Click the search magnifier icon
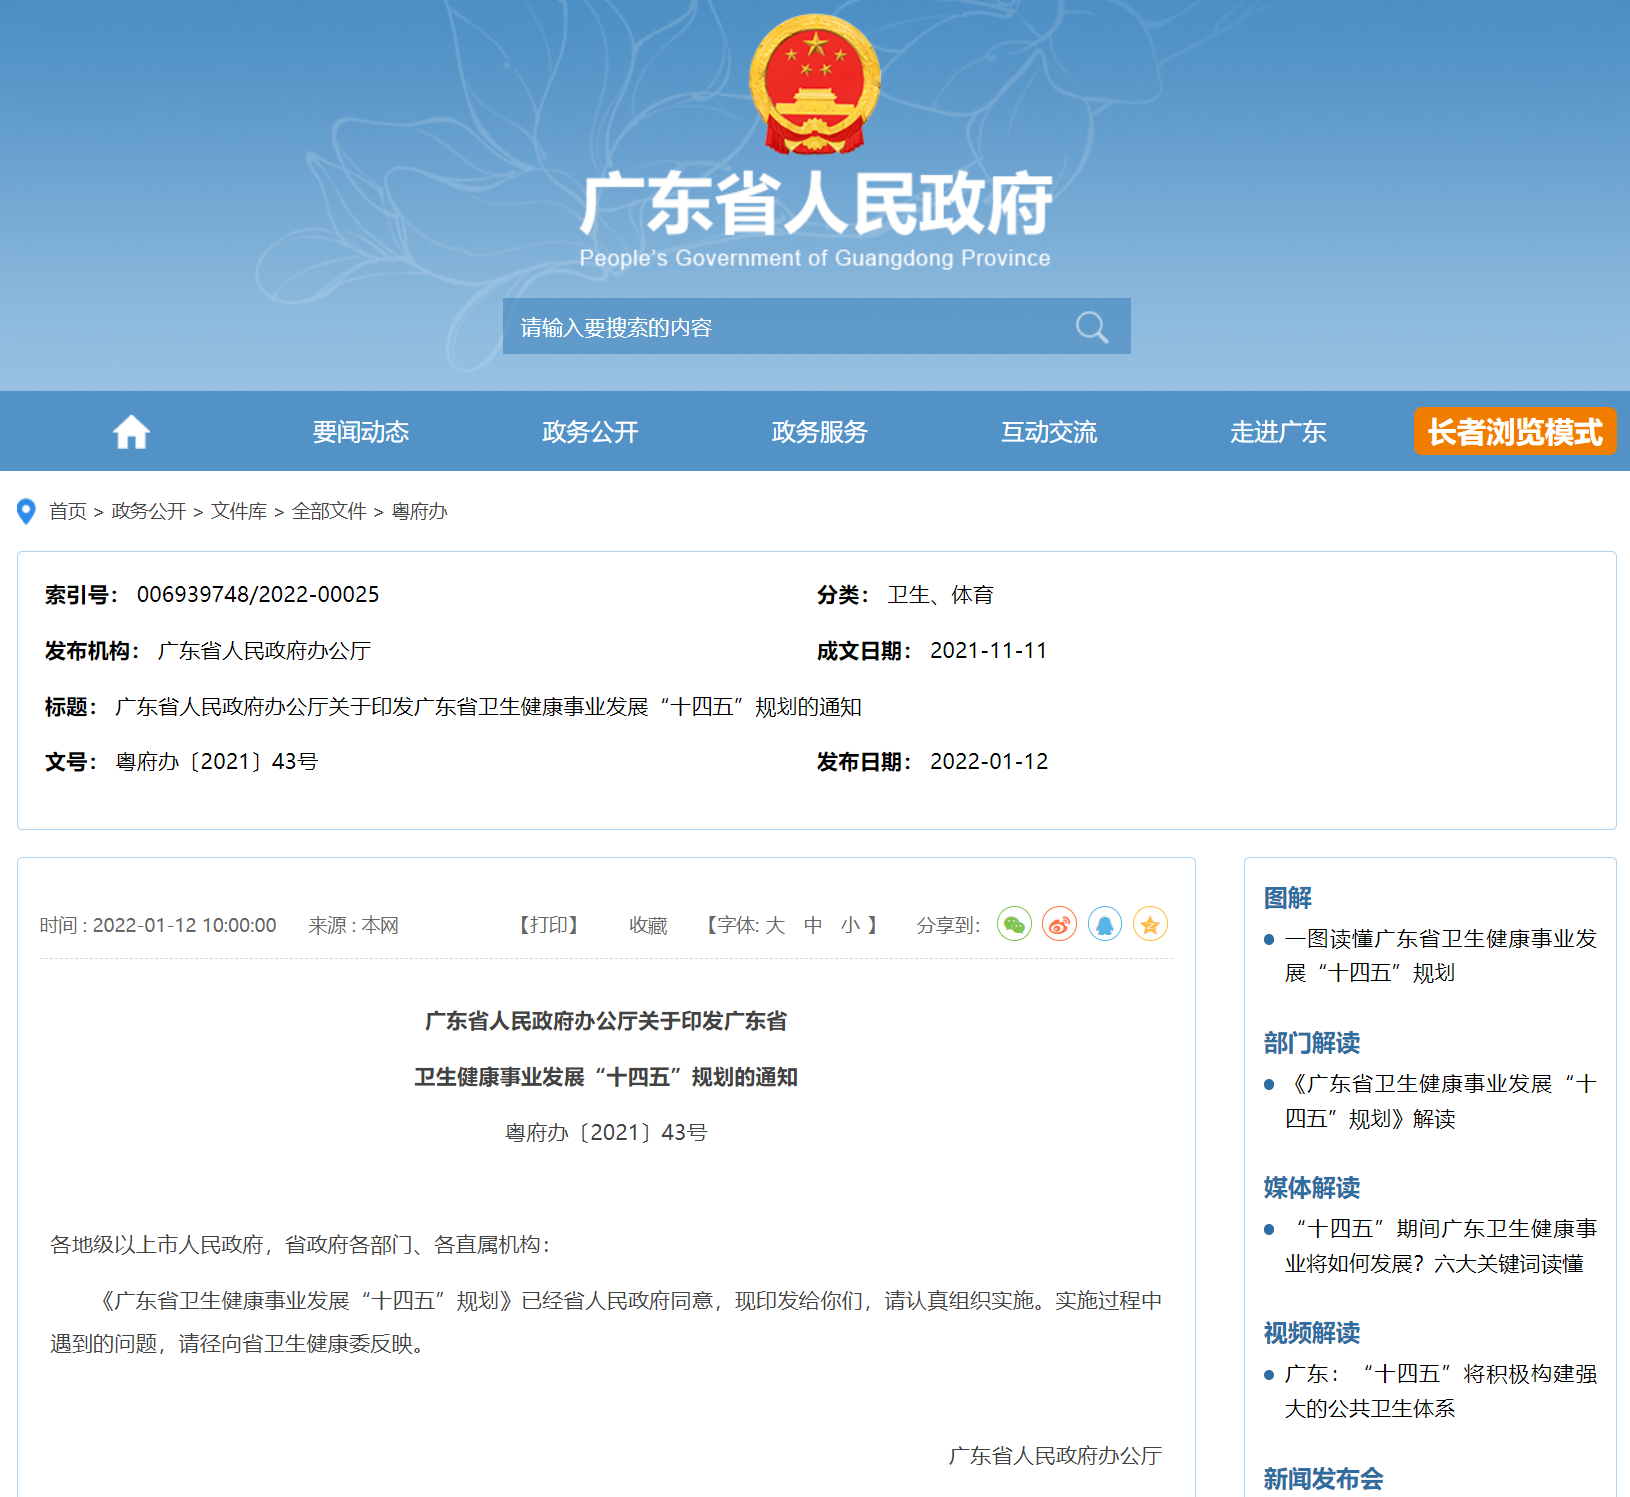 coord(1091,327)
